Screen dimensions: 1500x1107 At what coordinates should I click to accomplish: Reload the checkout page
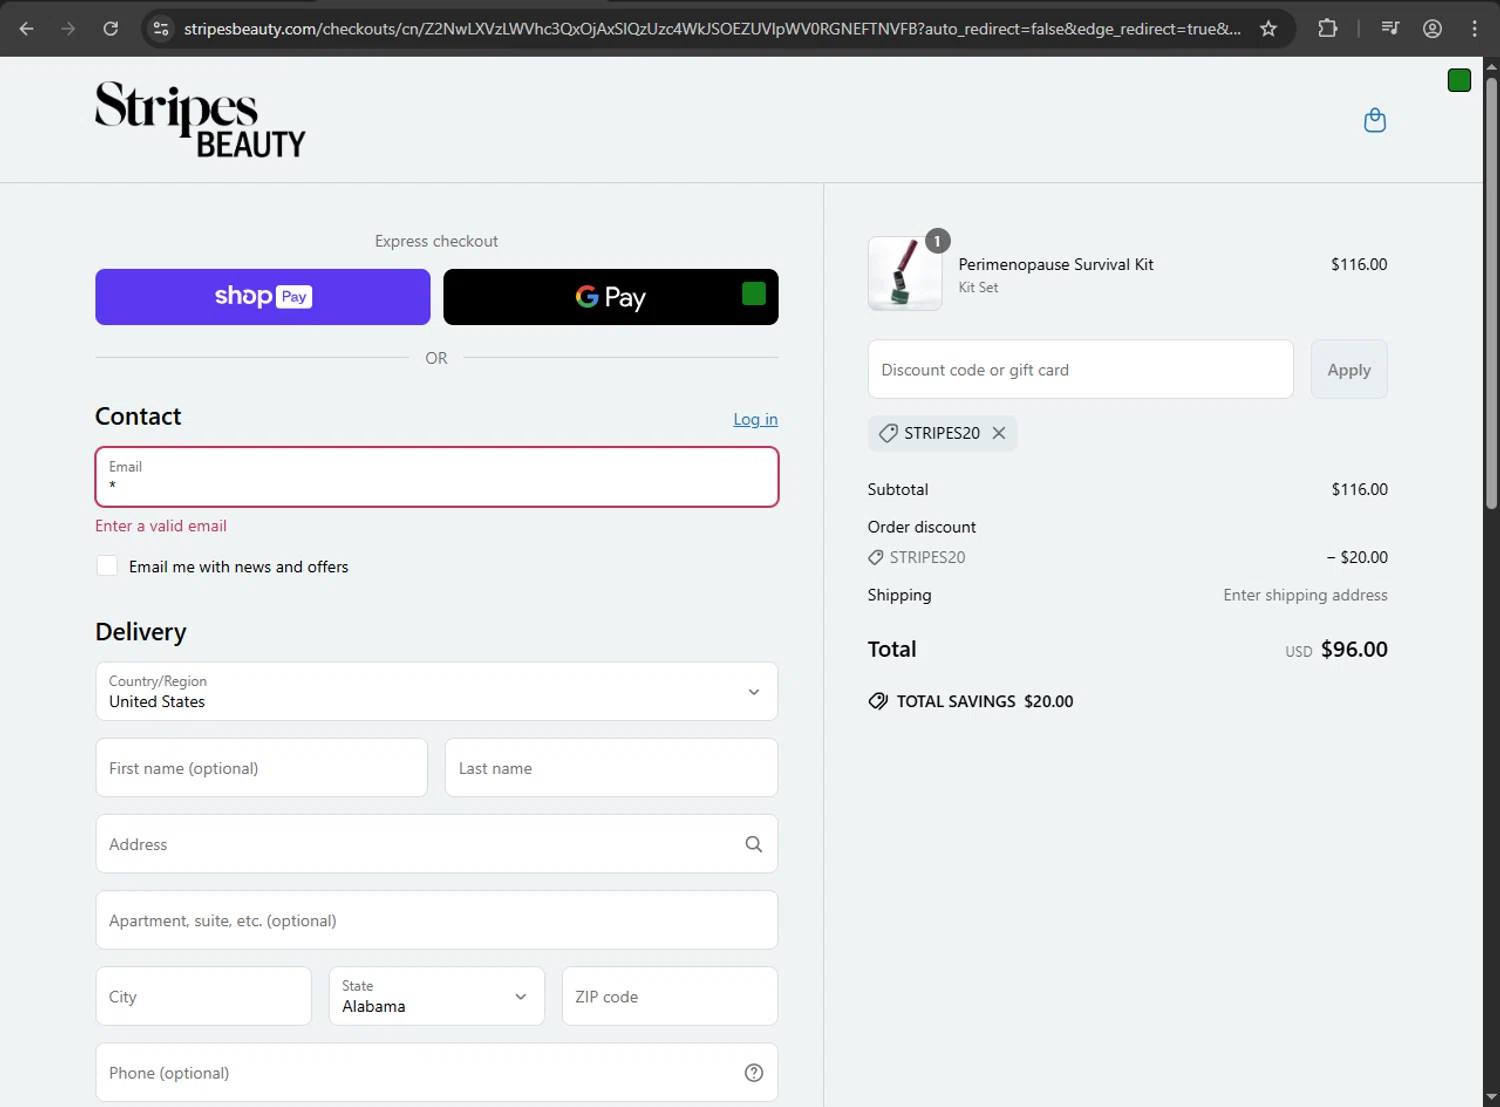pos(111,28)
